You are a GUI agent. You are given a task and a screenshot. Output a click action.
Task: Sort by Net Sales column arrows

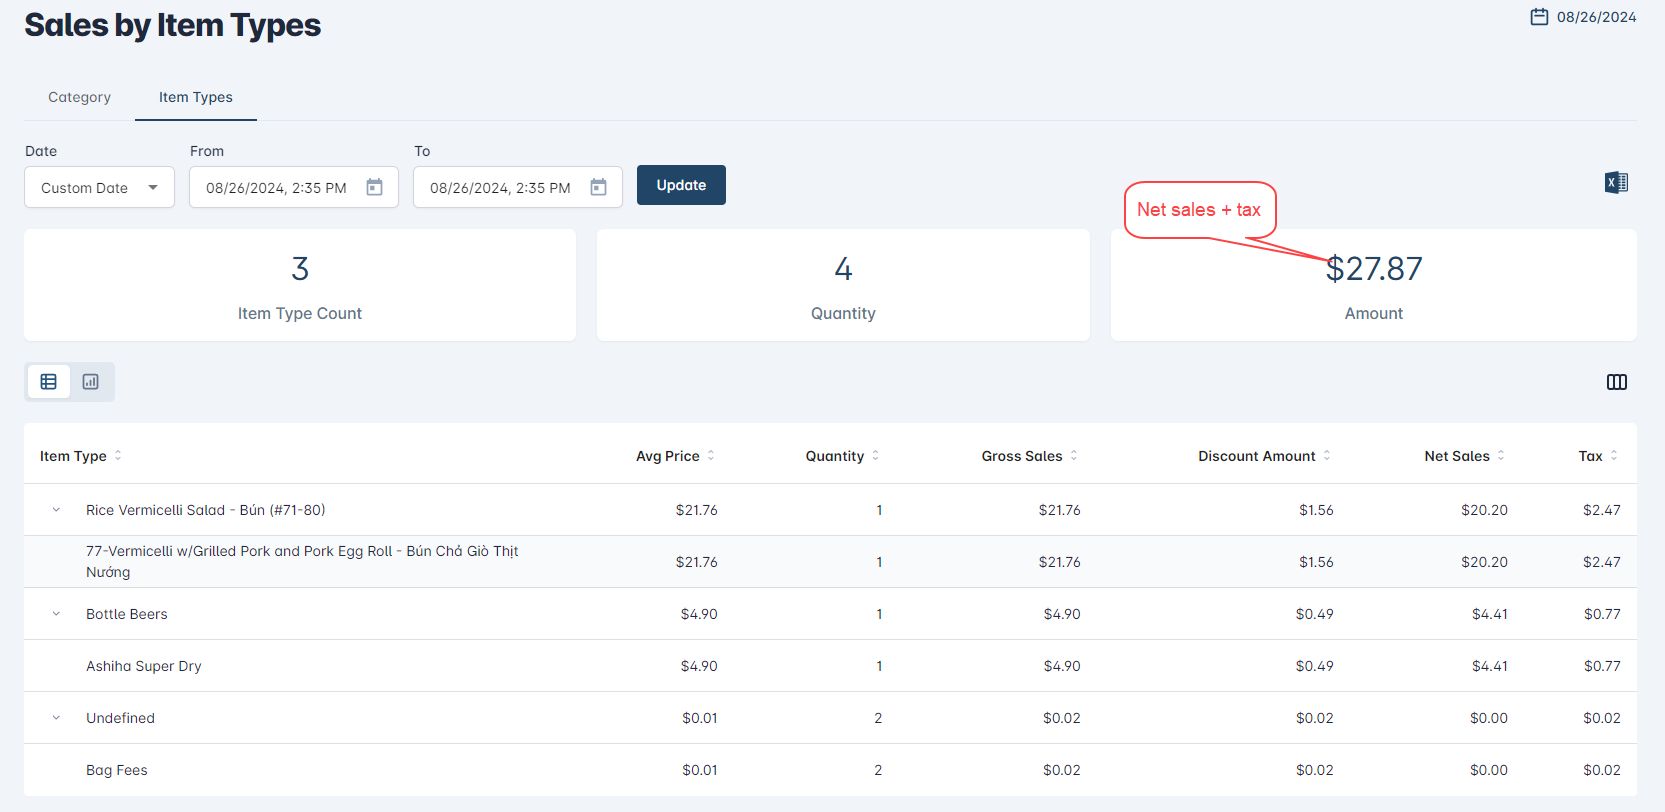click(1500, 456)
